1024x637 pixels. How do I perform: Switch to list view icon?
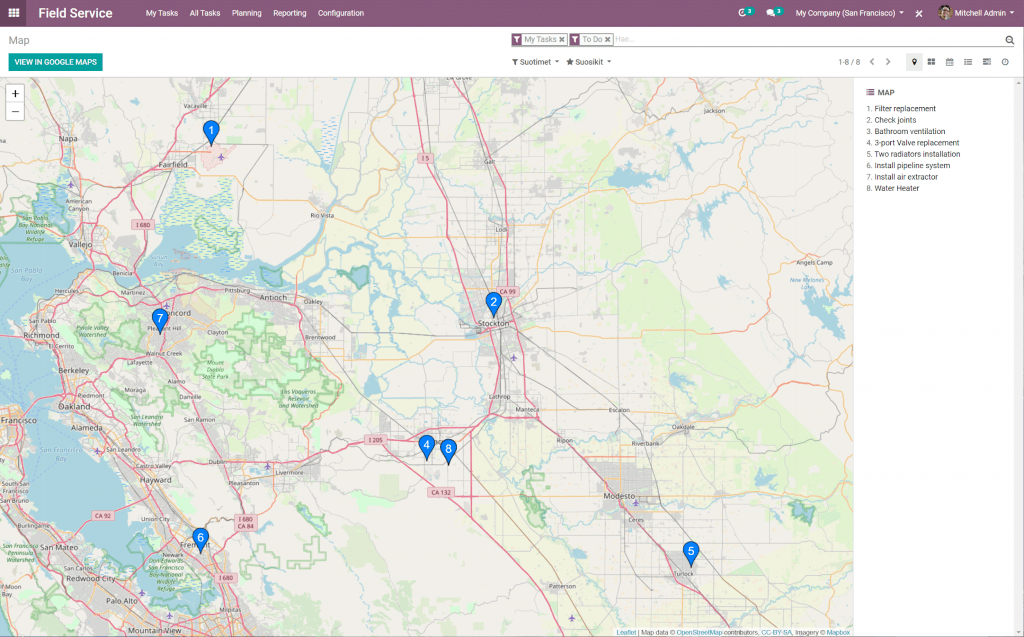[x=968, y=62]
